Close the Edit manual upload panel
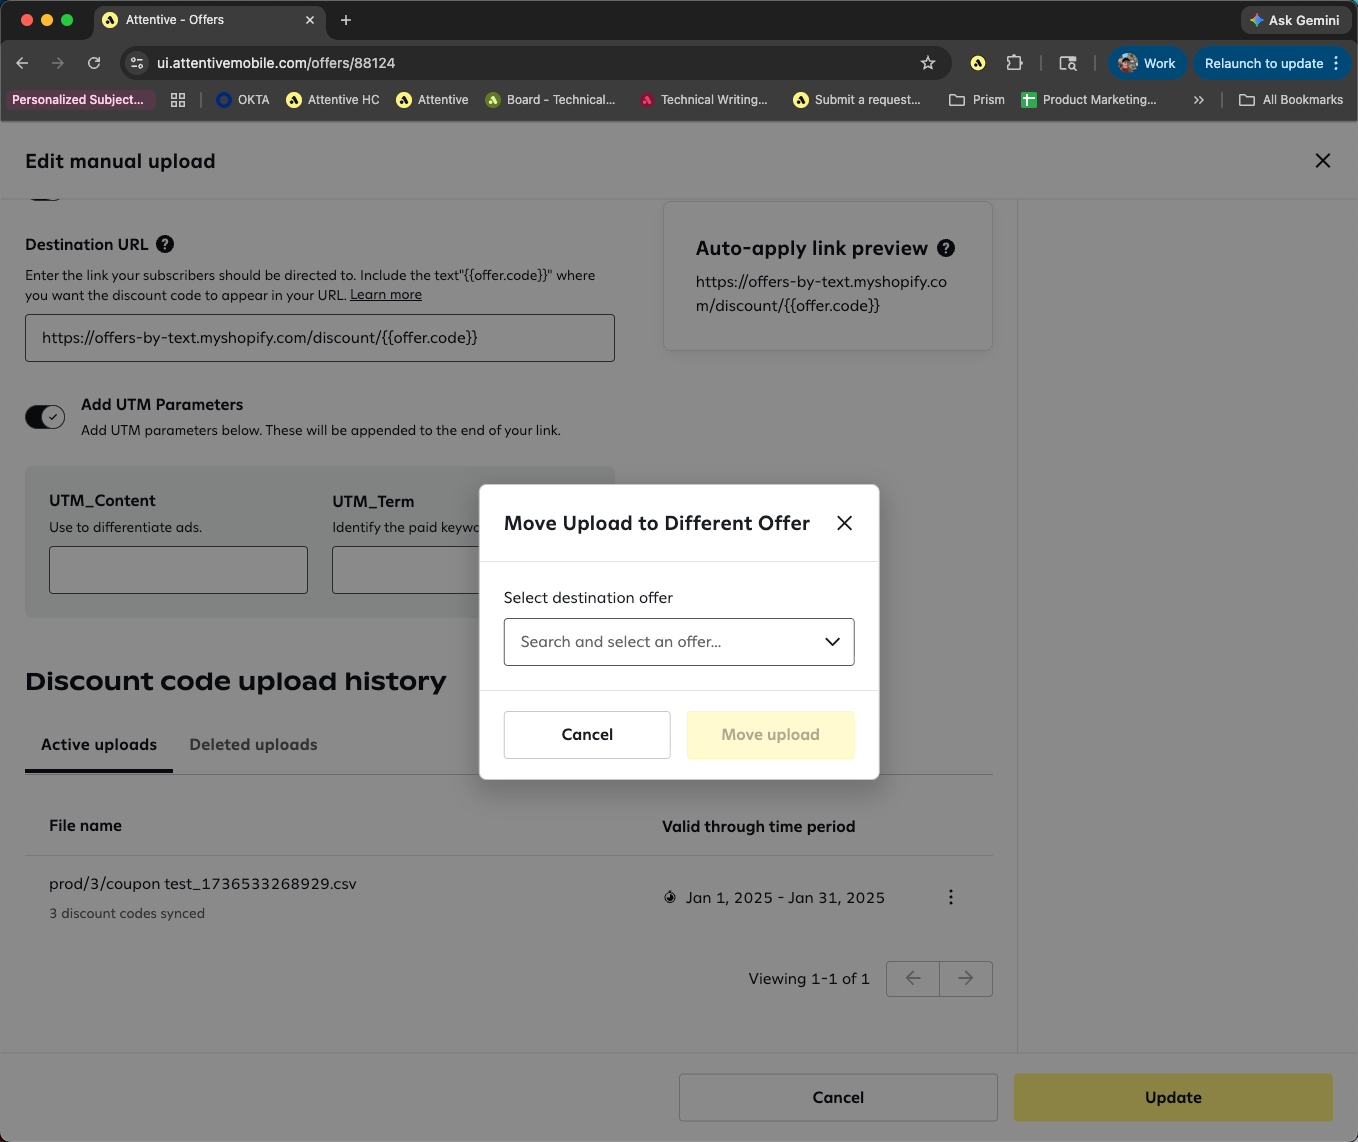1358x1142 pixels. pyautogui.click(x=1322, y=161)
